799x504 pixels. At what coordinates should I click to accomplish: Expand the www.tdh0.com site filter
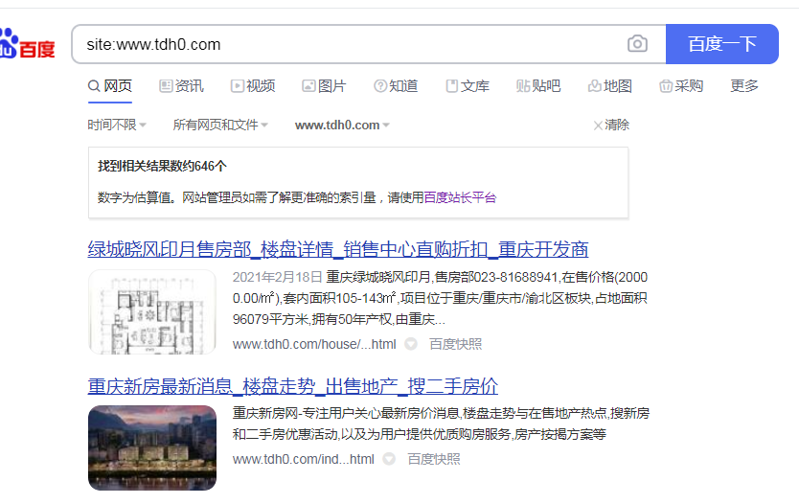(342, 125)
